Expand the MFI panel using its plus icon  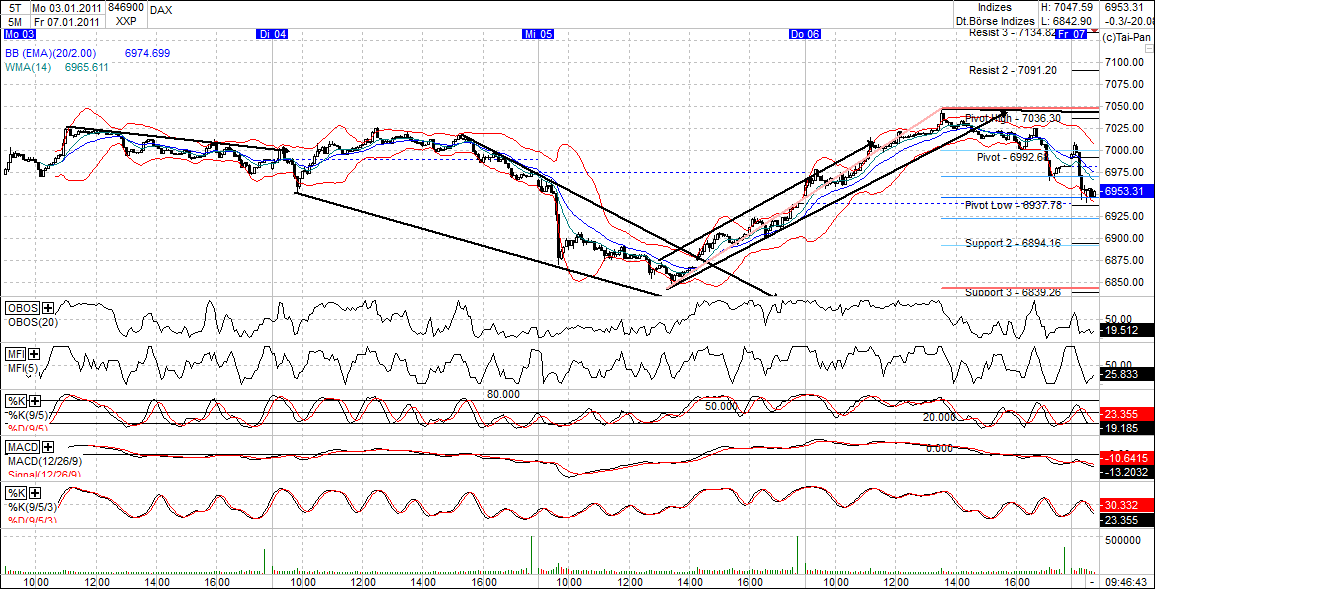[33, 354]
